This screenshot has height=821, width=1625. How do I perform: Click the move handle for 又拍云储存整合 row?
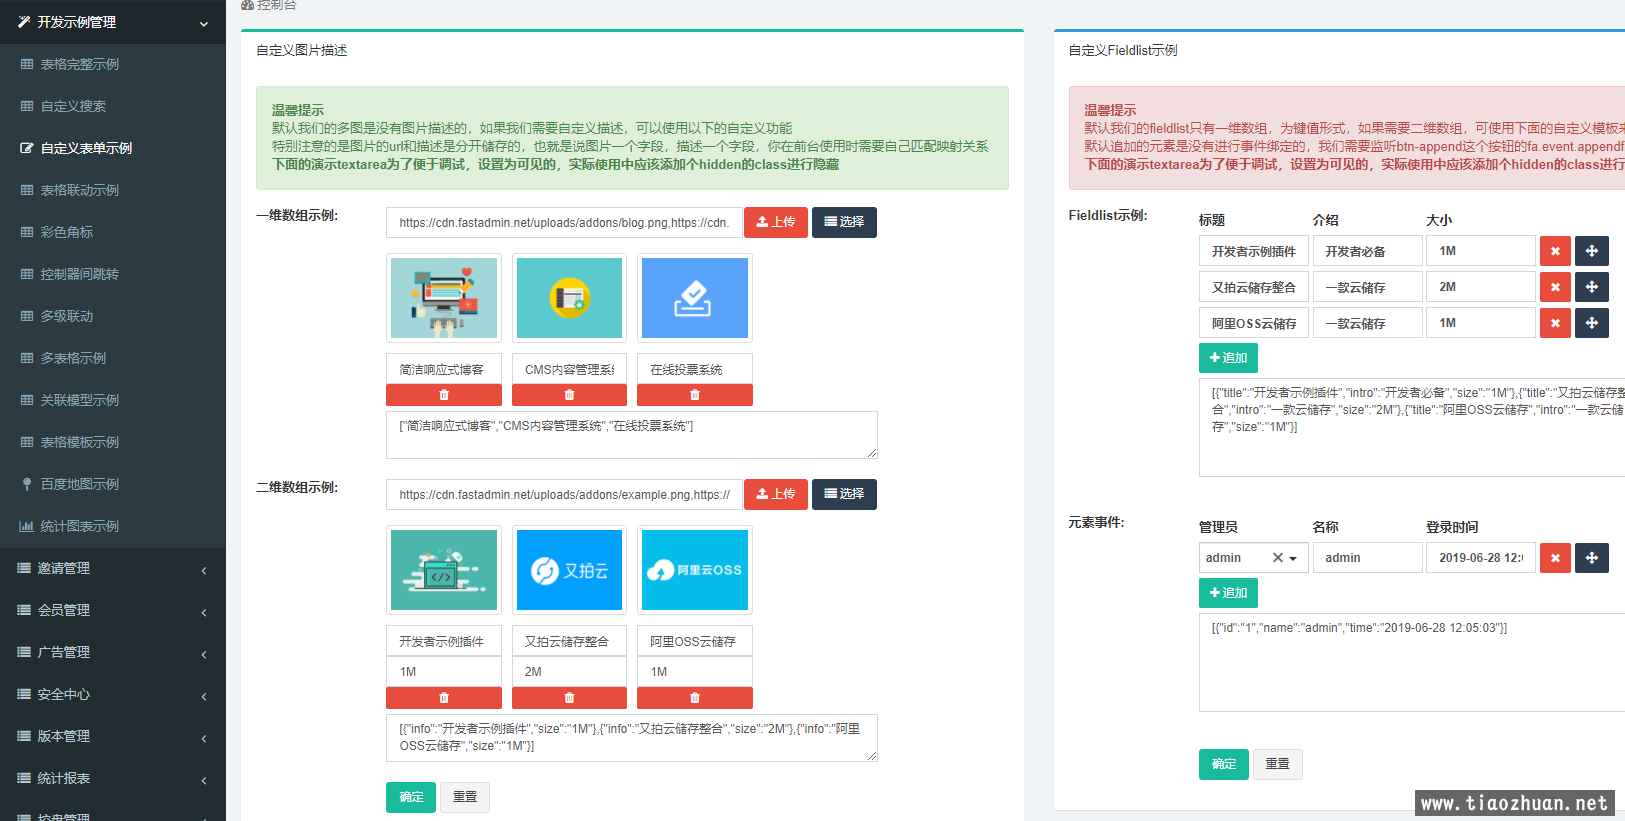click(x=1591, y=287)
